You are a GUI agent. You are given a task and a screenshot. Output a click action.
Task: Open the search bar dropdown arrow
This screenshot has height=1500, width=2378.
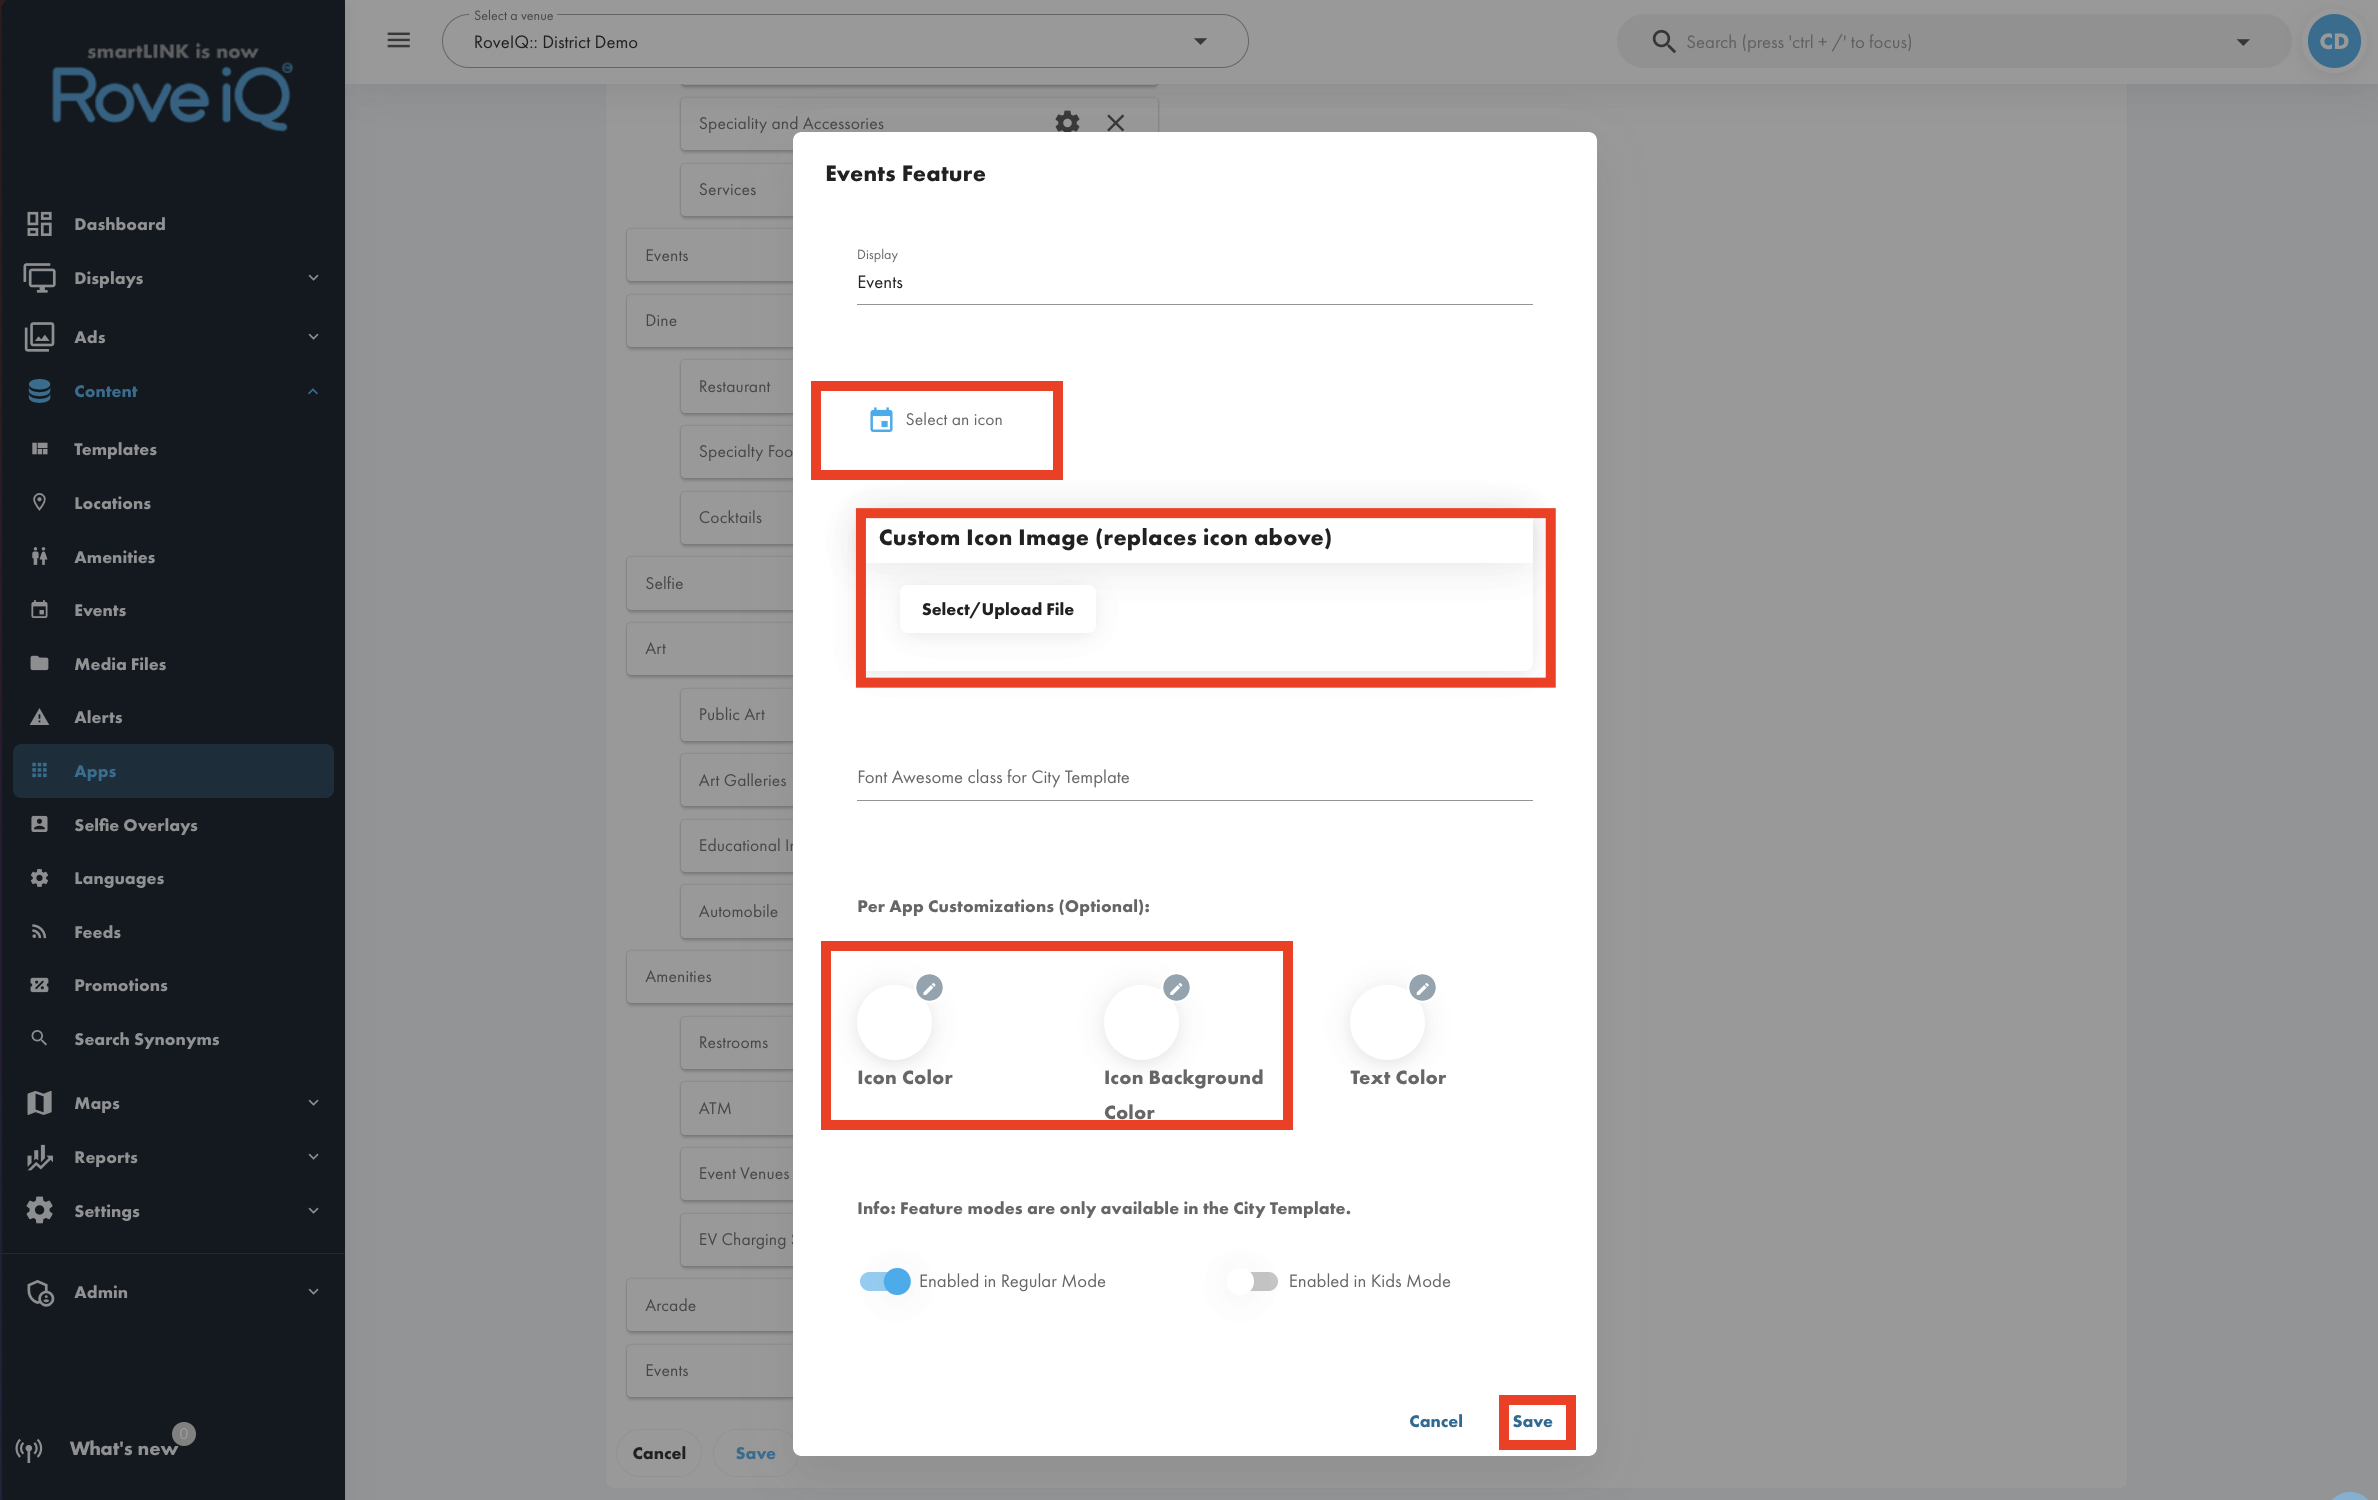click(x=2243, y=42)
